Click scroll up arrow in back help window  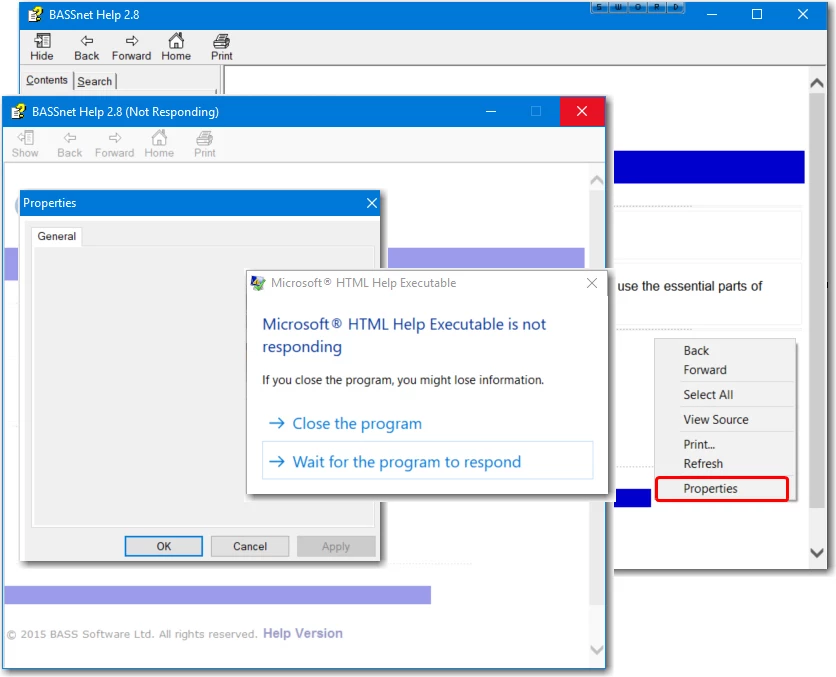[x=817, y=83]
